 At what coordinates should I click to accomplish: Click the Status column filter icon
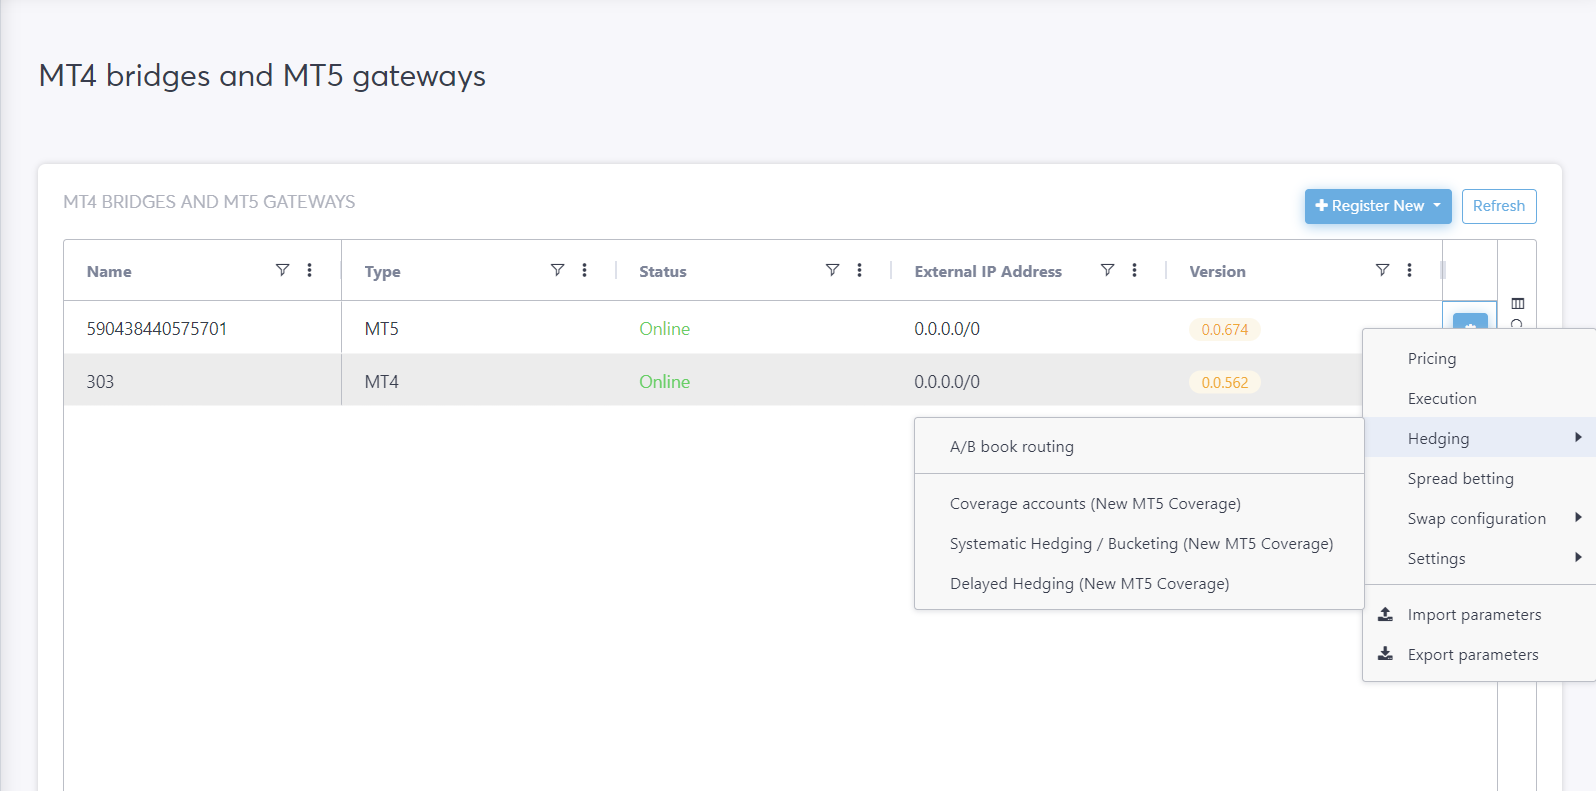(x=832, y=270)
